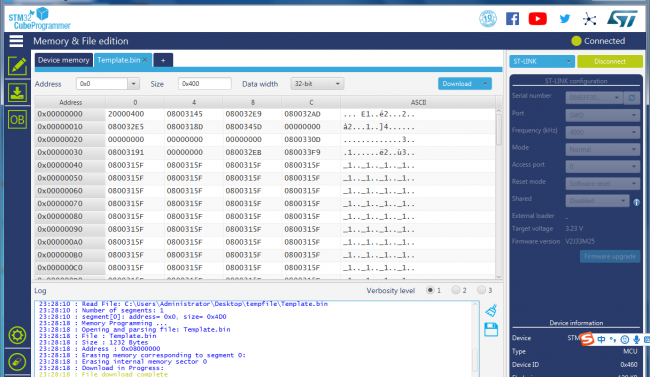Expand the Download button arrow

[485, 84]
